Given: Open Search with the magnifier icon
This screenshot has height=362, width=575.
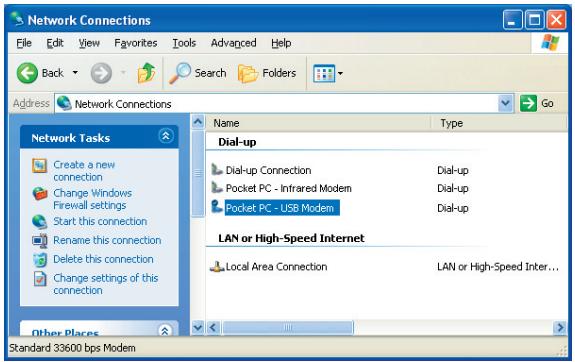Looking at the screenshot, I should click(x=197, y=73).
